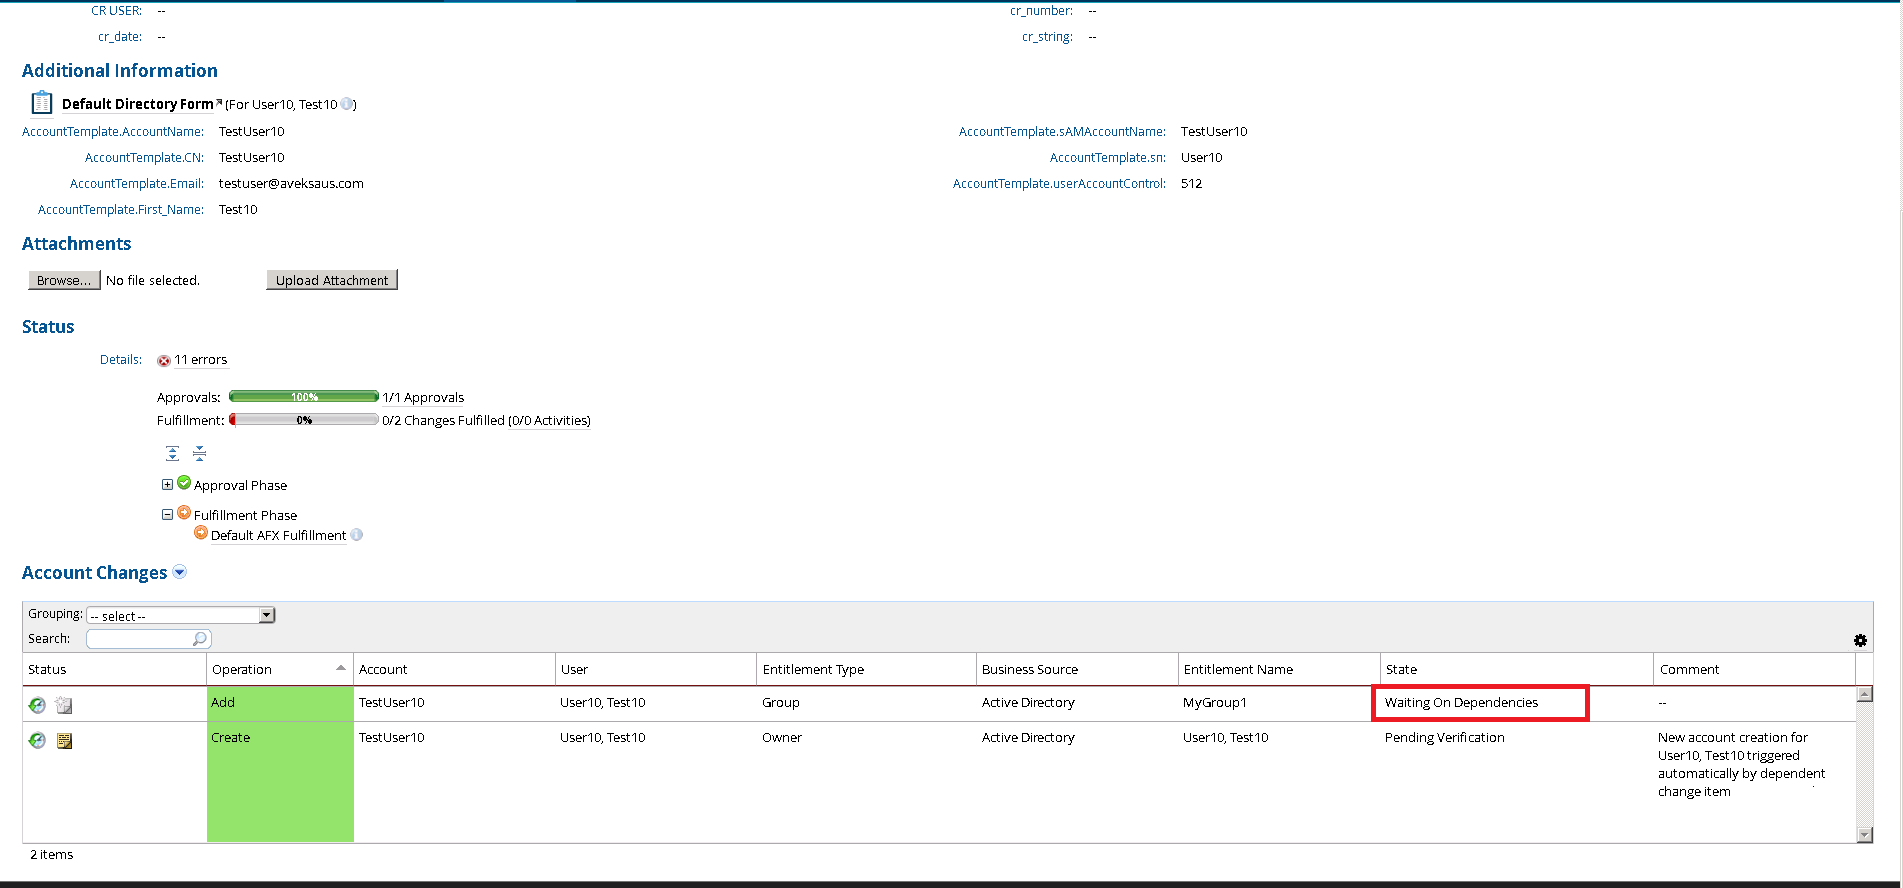
Task: Click the Default Directory Form clipboard icon
Action: 41,103
